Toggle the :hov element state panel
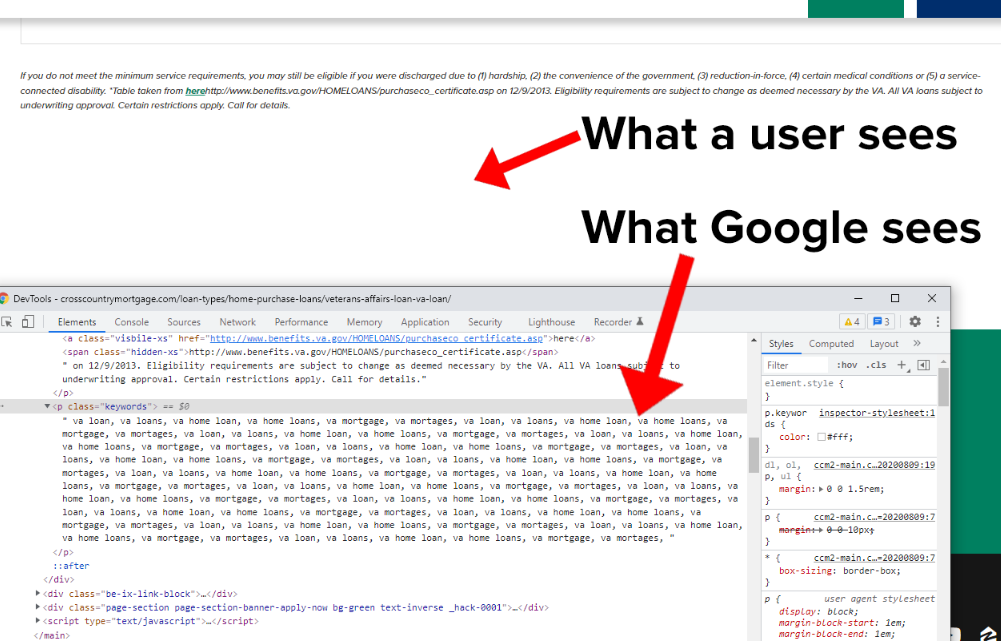 847,365
